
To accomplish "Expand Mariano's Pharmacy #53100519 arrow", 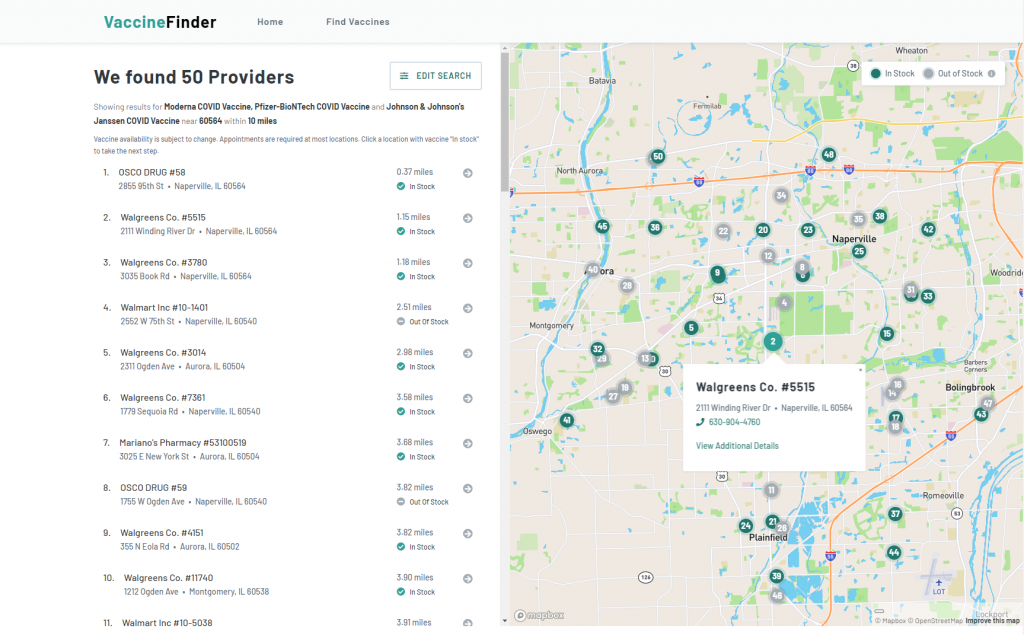I will pyautogui.click(x=467, y=443).
